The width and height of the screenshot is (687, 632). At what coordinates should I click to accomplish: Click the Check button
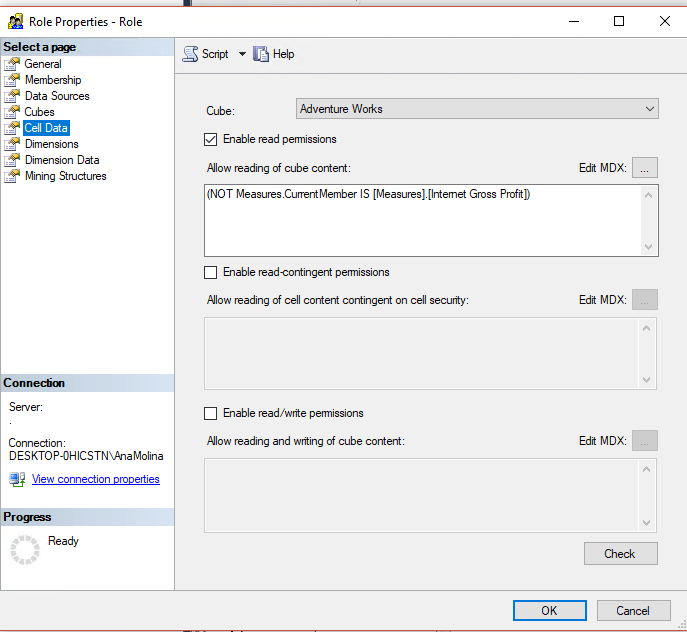click(620, 554)
